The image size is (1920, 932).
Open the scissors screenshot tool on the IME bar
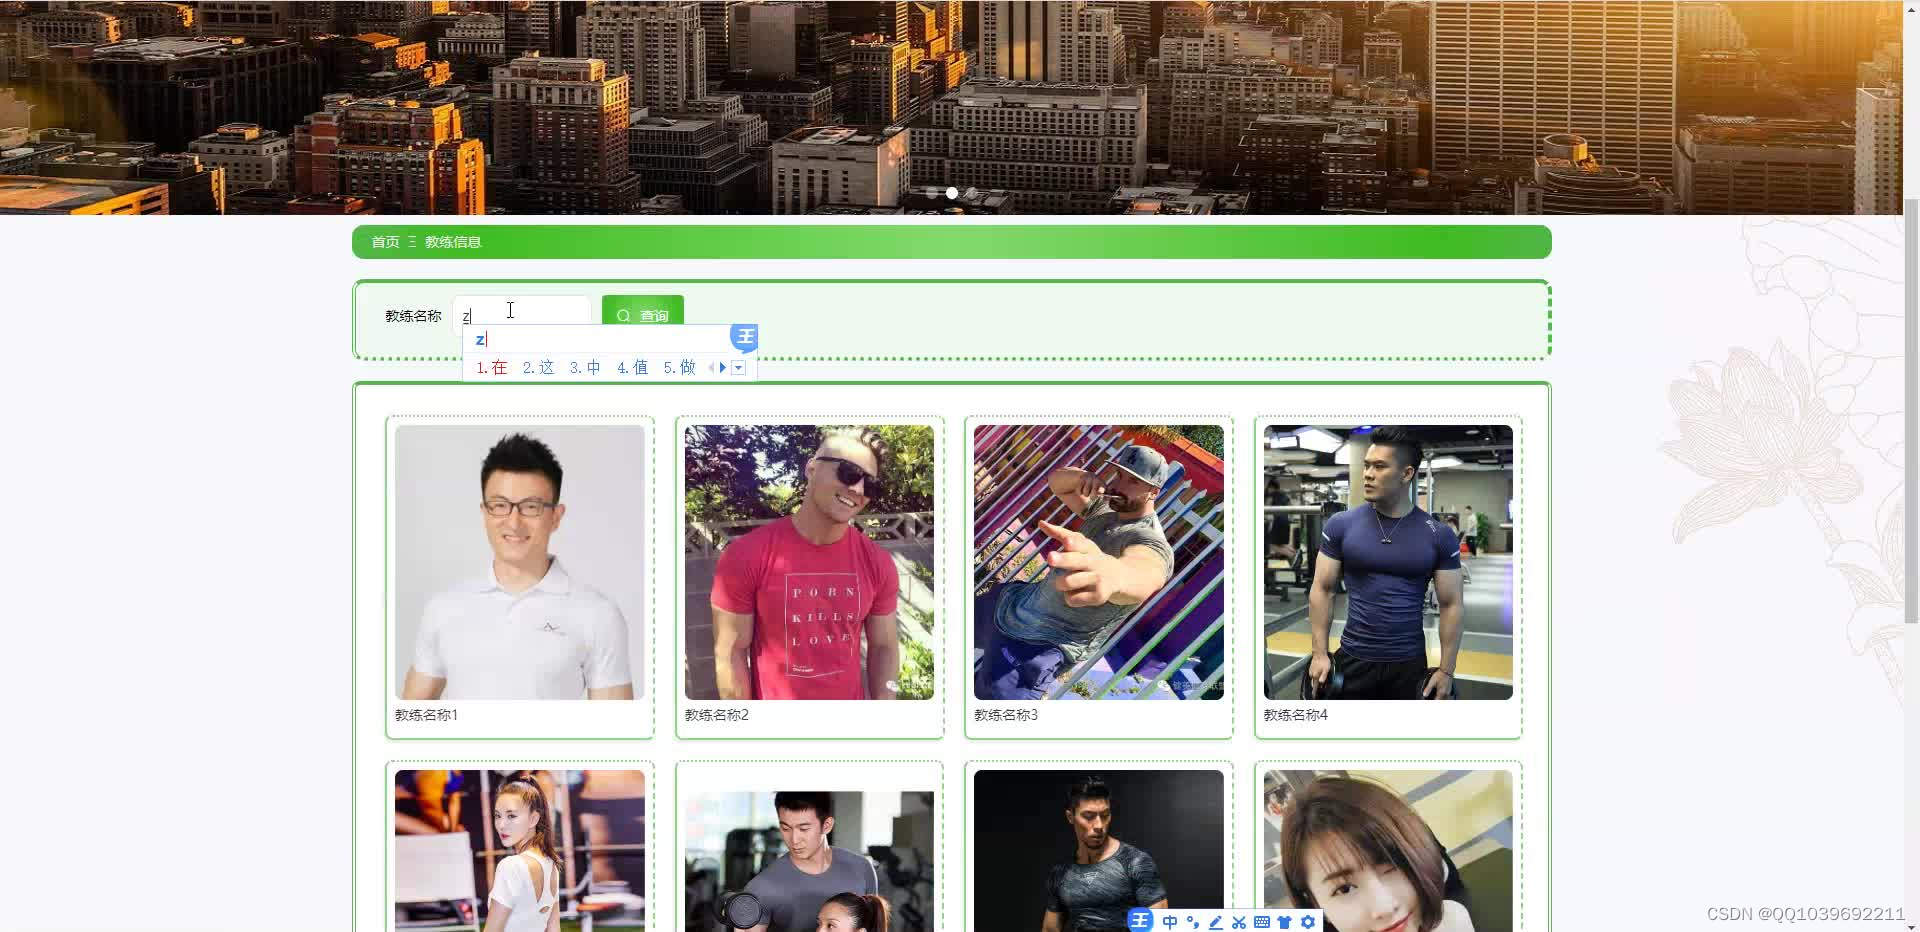tap(1239, 922)
